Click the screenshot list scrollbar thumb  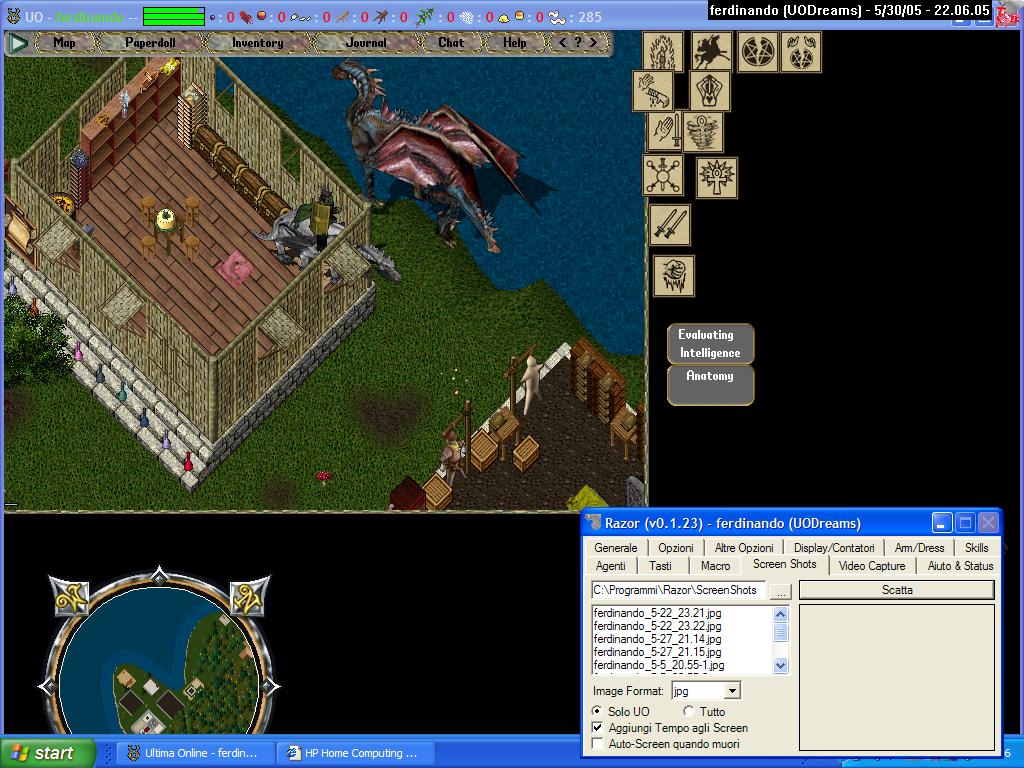[x=780, y=632]
